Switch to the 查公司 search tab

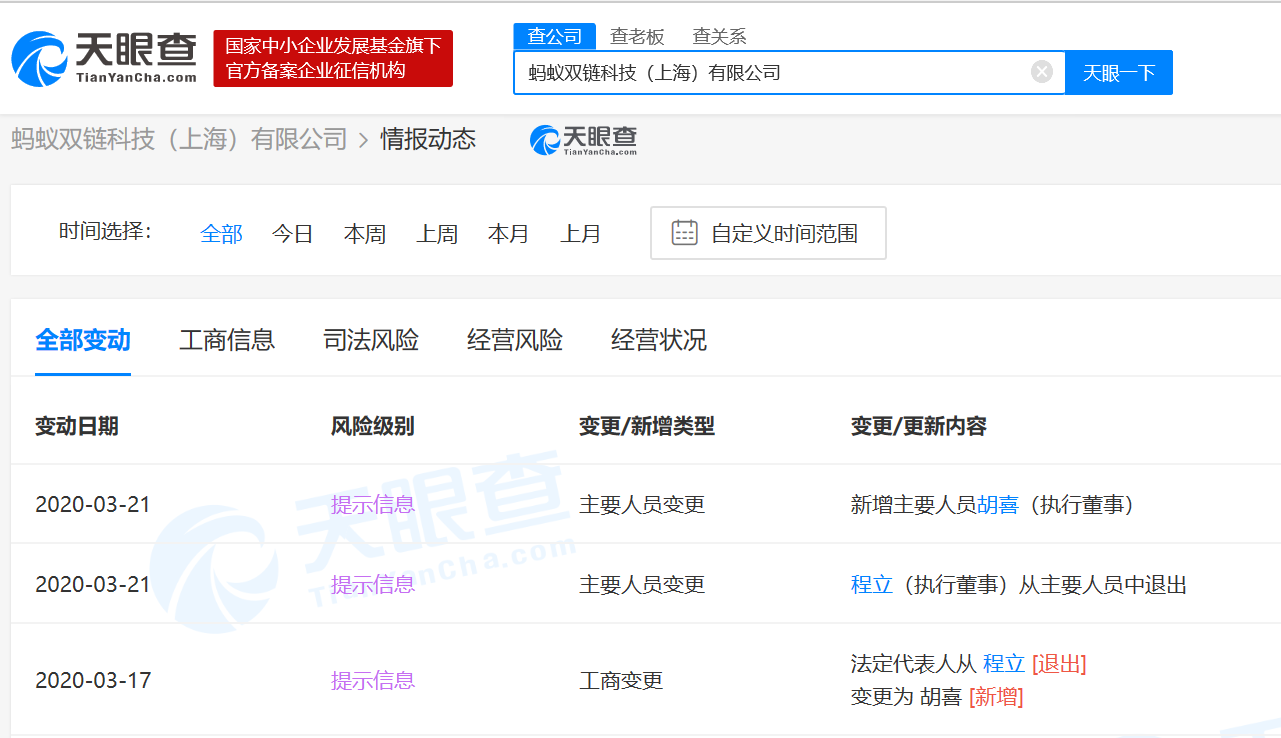(555, 37)
